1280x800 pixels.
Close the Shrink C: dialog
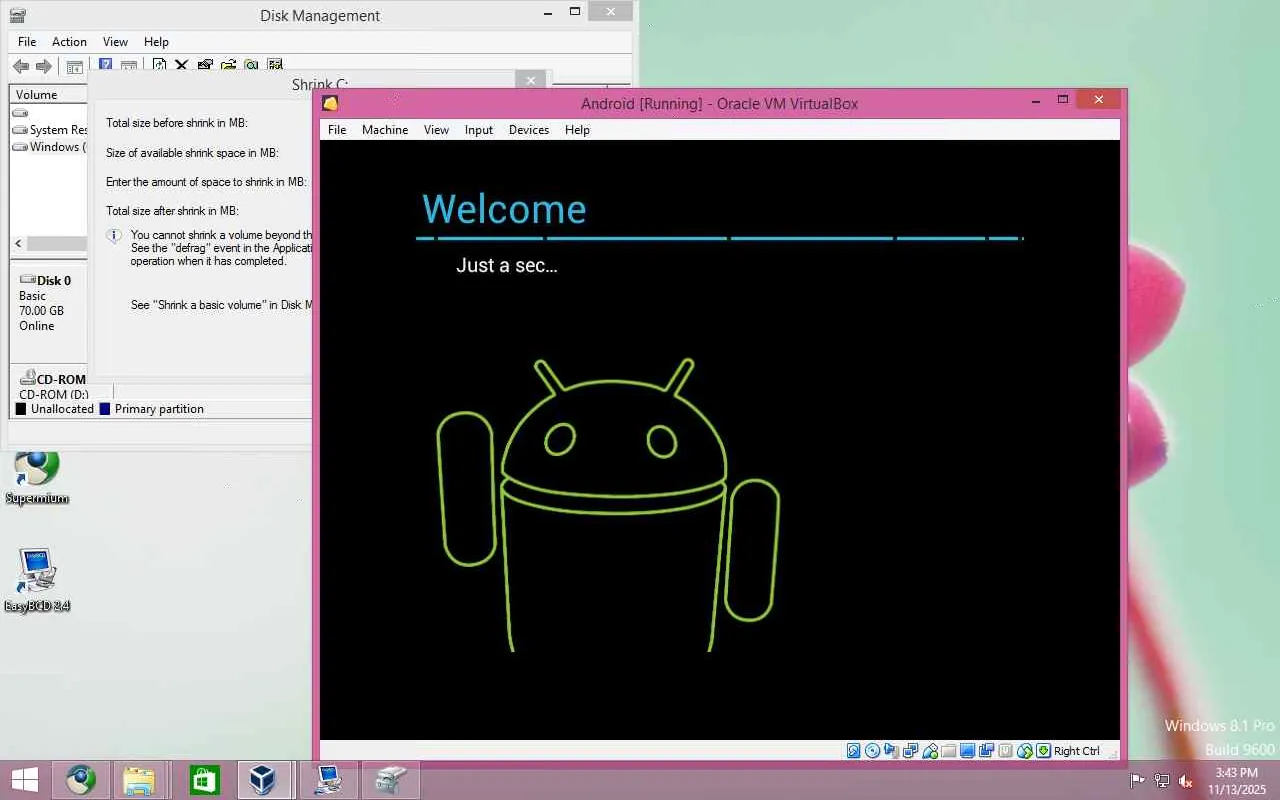click(531, 80)
